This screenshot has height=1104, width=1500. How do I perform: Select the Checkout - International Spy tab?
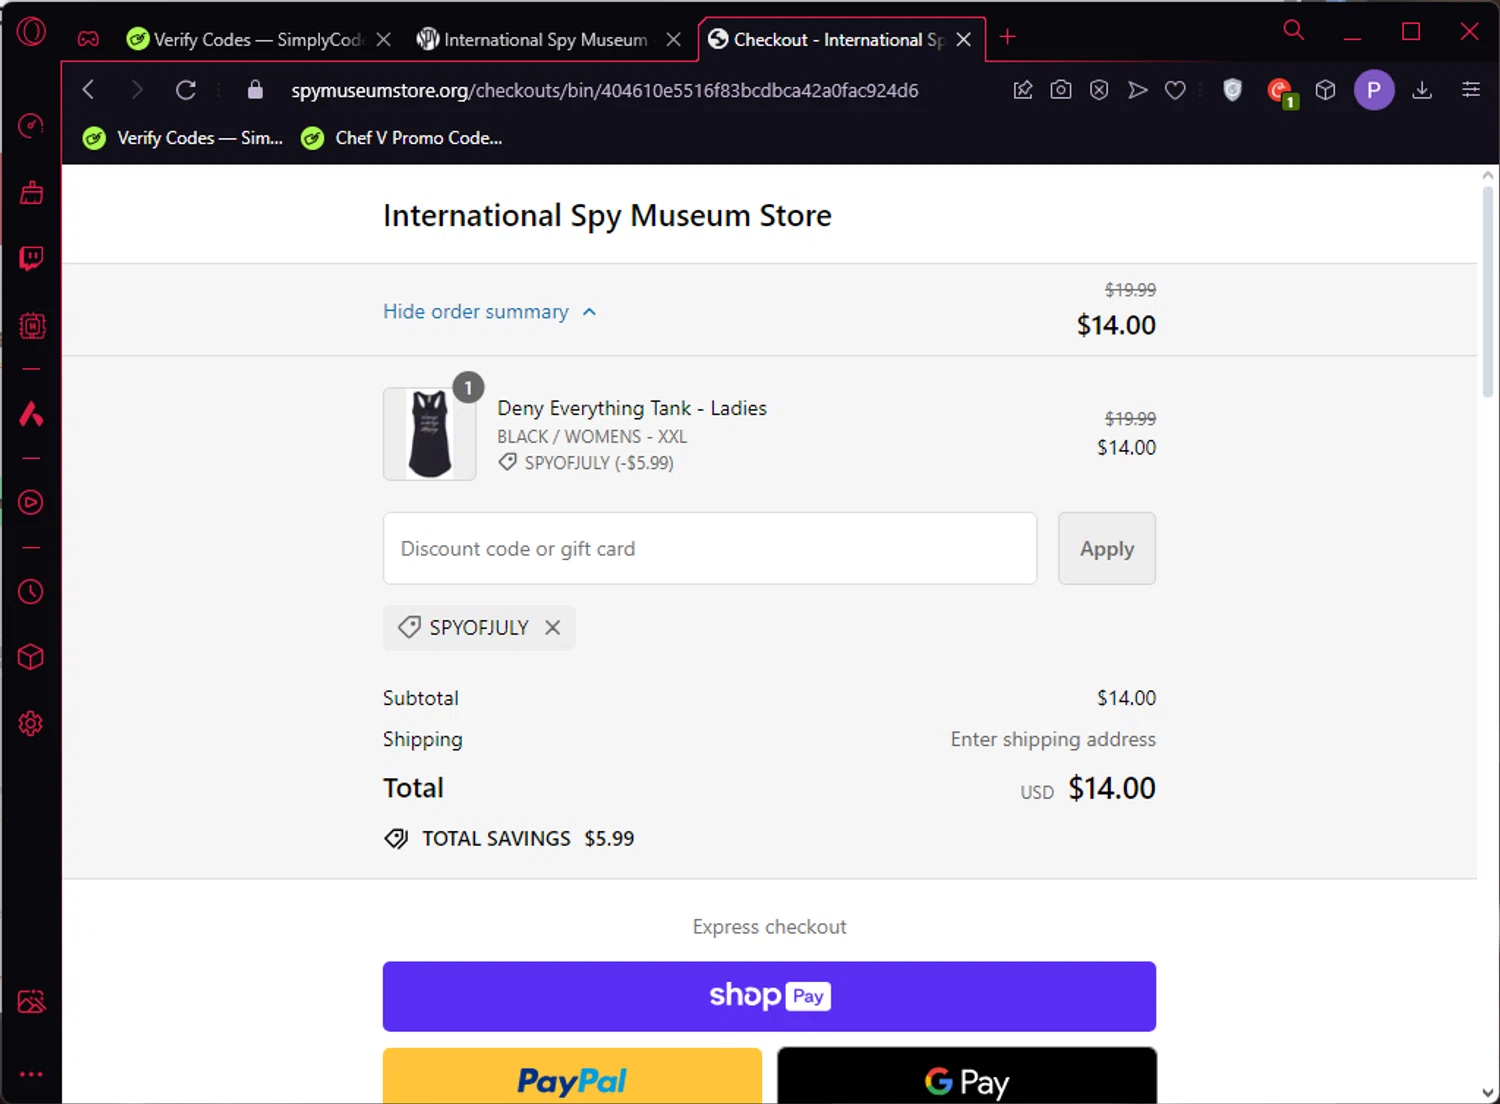(x=826, y=39)
